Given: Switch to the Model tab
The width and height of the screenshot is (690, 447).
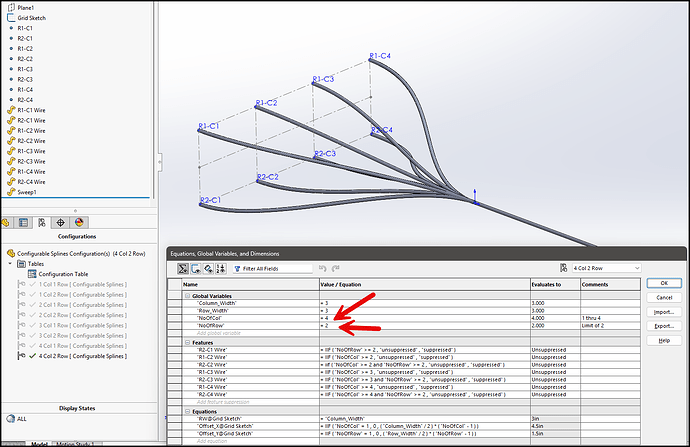Looking at the screenshot, I should coord(39,444).
